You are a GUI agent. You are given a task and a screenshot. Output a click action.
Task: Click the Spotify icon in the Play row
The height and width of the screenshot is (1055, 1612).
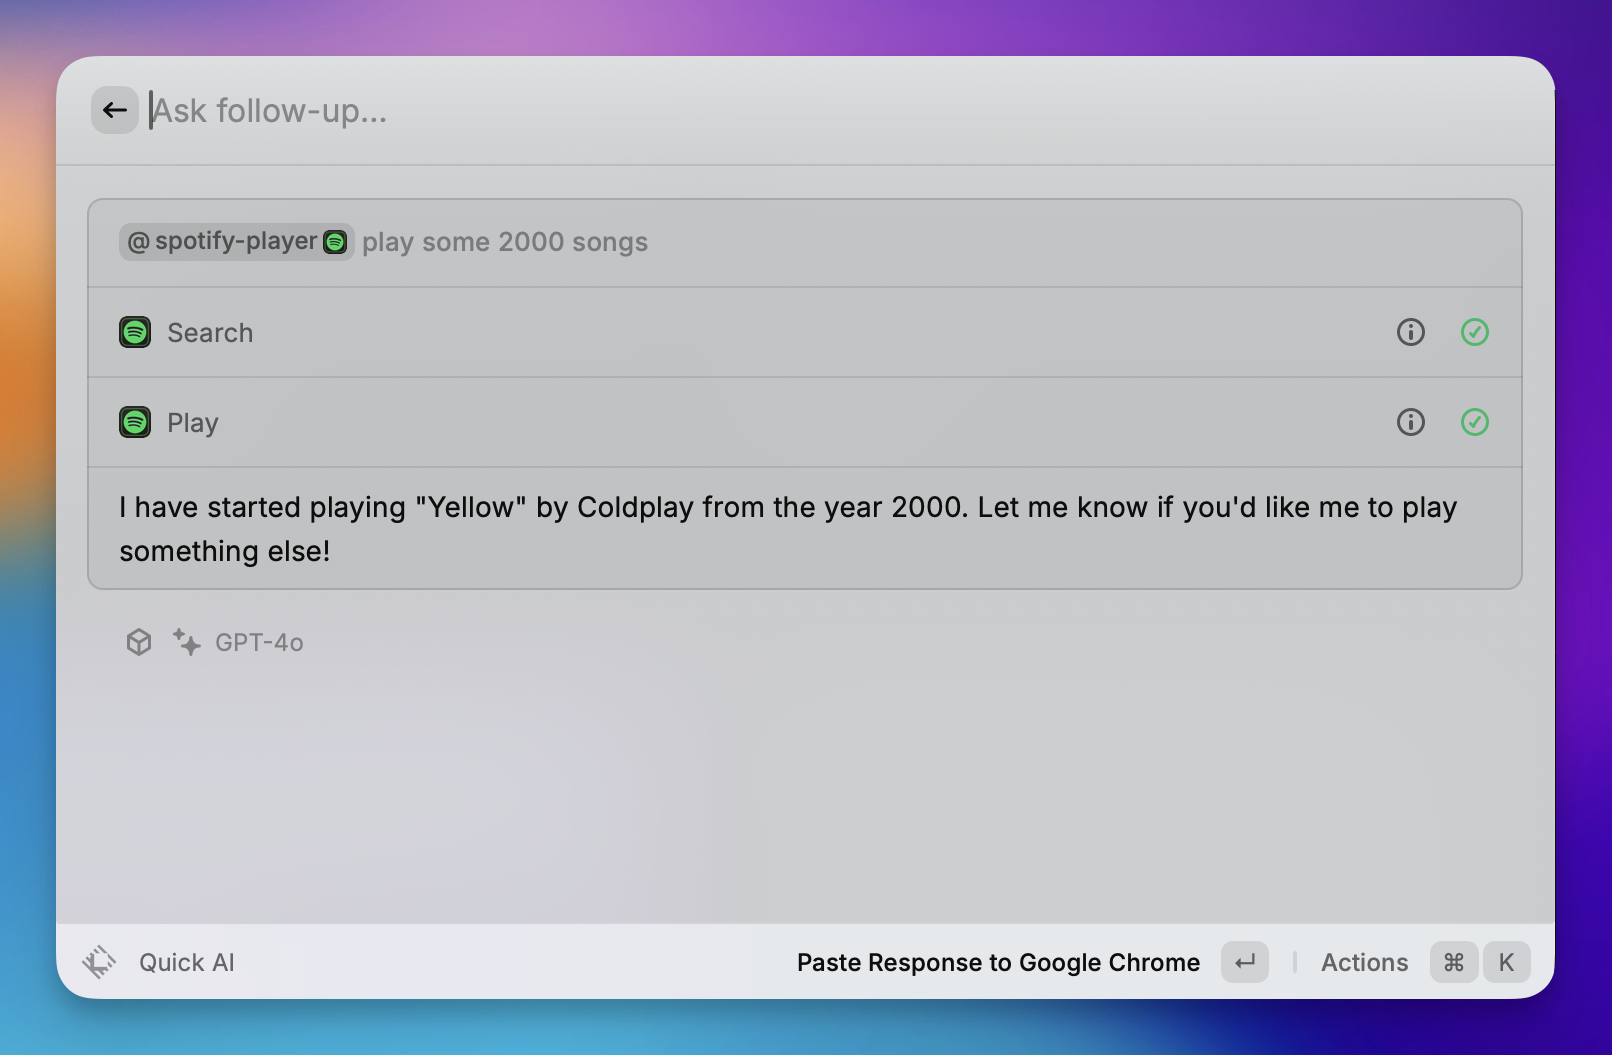point(135,422)
